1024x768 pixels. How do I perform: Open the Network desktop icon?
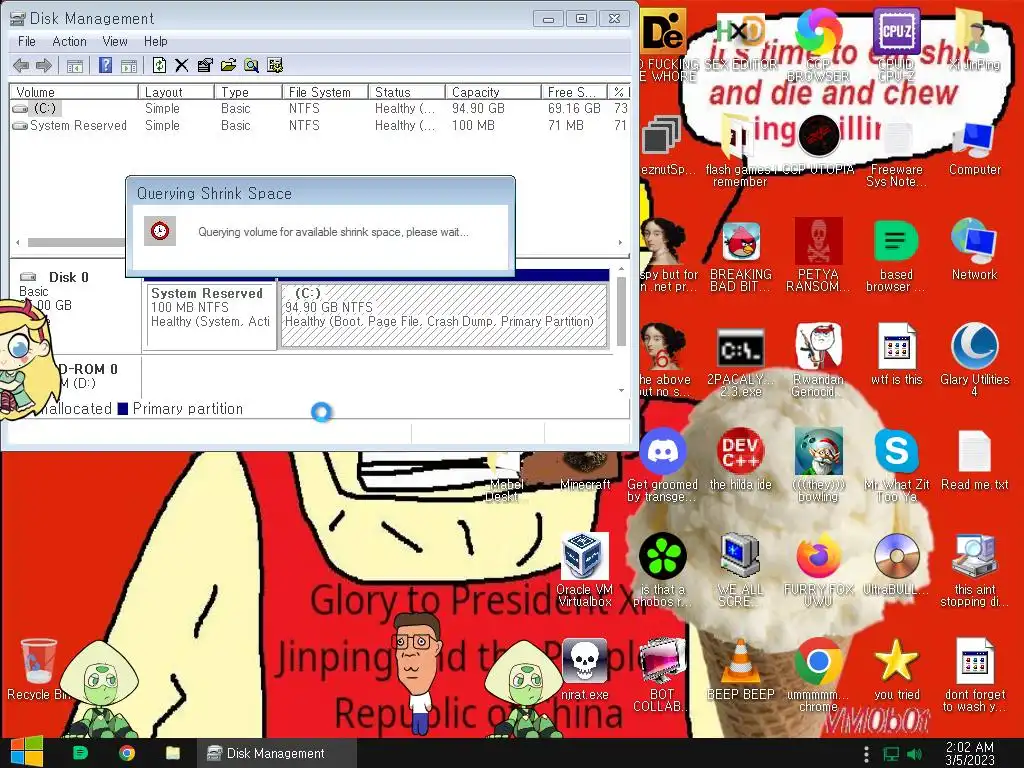[974, 250]
